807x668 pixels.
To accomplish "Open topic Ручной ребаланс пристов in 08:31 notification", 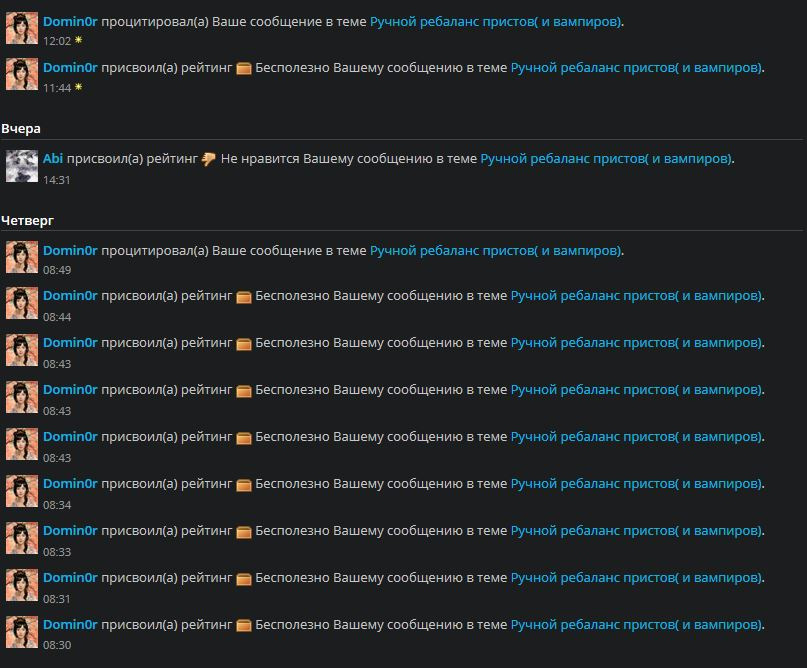I will (x=637, y=578).
